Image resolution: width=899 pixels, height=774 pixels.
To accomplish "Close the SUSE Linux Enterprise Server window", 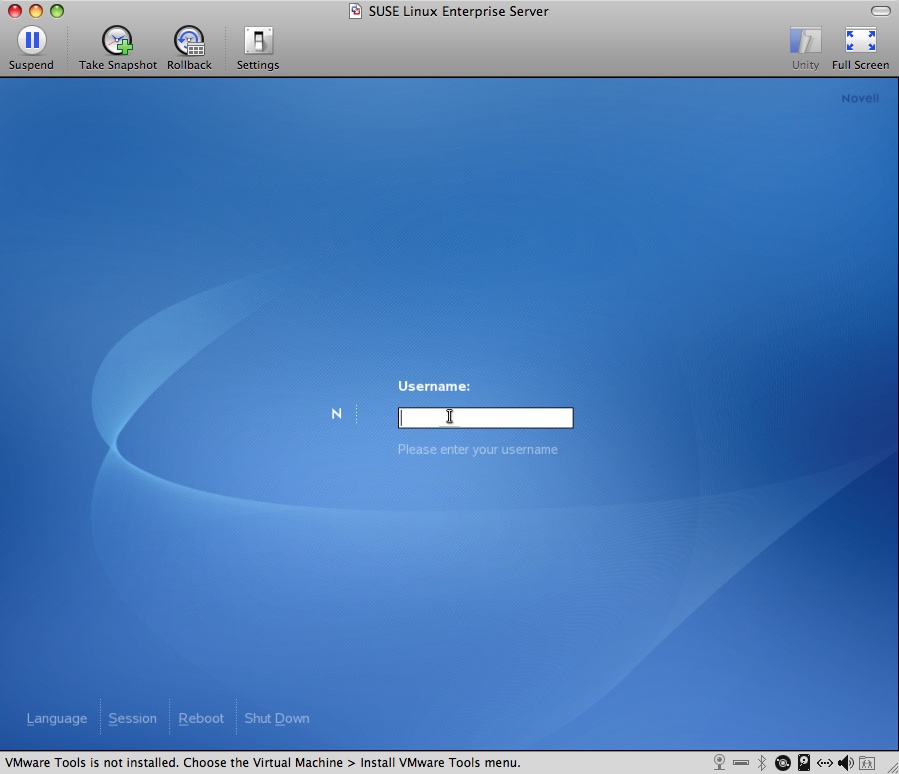I will (15, 11).
